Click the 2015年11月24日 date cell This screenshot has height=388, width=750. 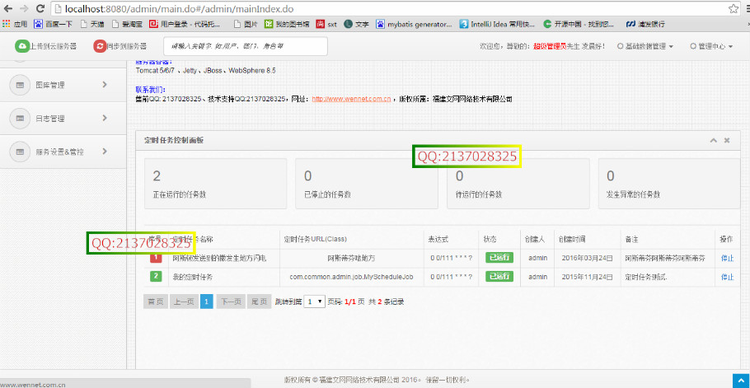click(x=587, y=277)
